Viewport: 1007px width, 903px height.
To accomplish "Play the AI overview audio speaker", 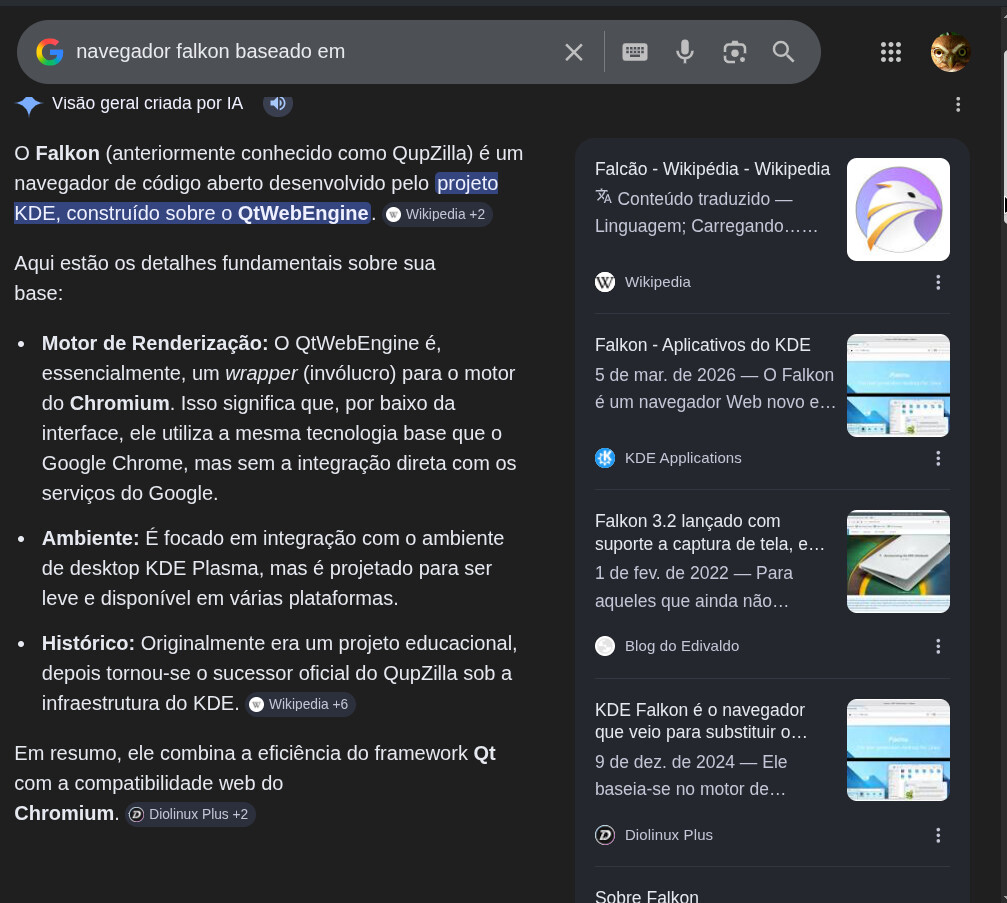I will click(x=278, y=103).
